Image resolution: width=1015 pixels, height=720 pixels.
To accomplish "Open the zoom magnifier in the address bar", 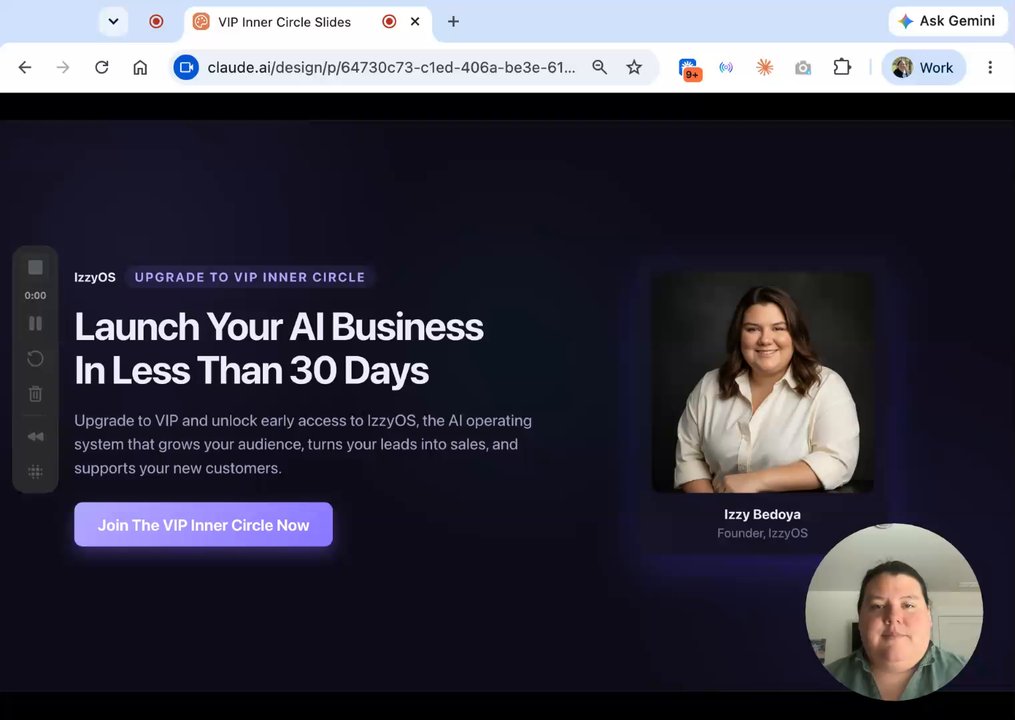I will 599,67.
